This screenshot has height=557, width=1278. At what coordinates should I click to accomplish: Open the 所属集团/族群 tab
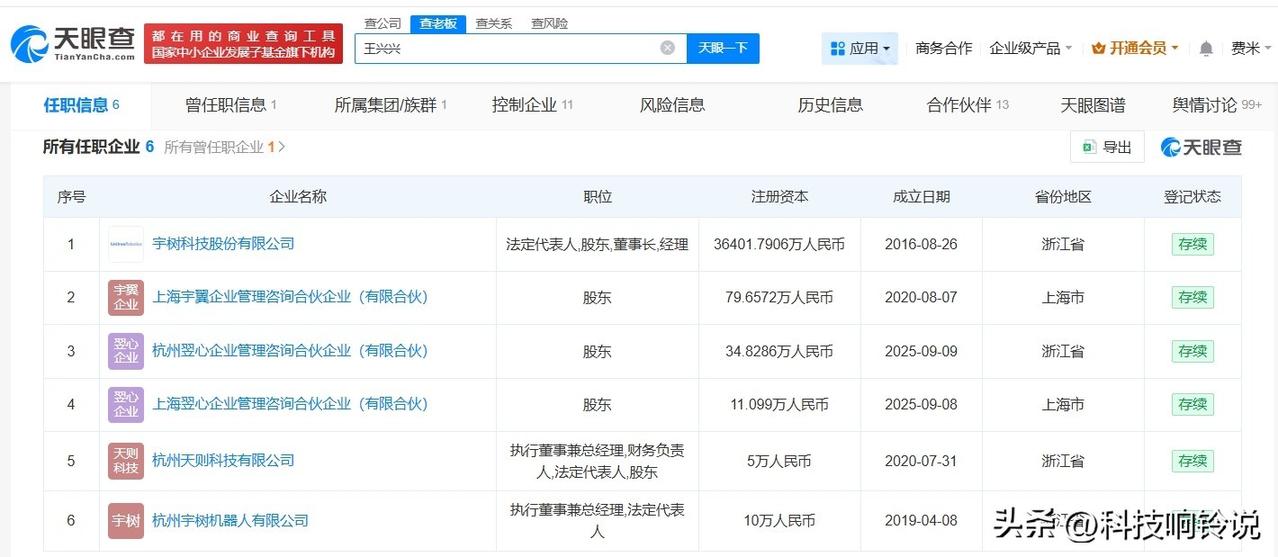coord(390,105)
